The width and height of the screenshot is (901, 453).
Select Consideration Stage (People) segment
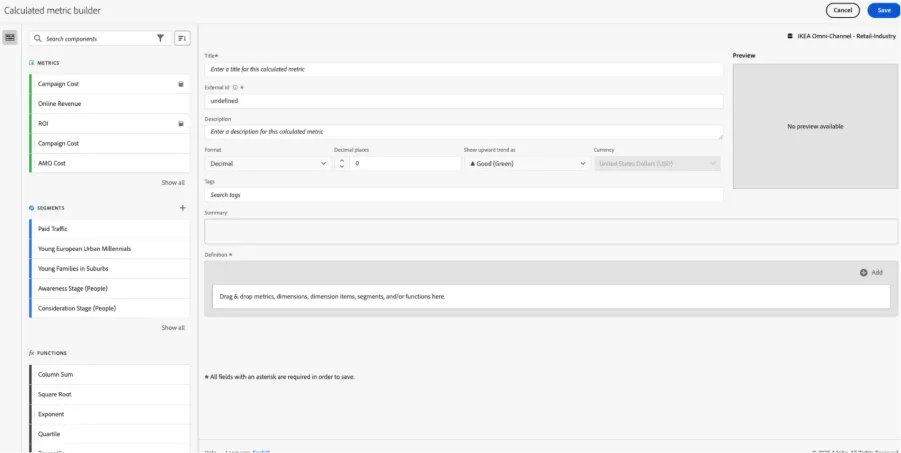109,308
